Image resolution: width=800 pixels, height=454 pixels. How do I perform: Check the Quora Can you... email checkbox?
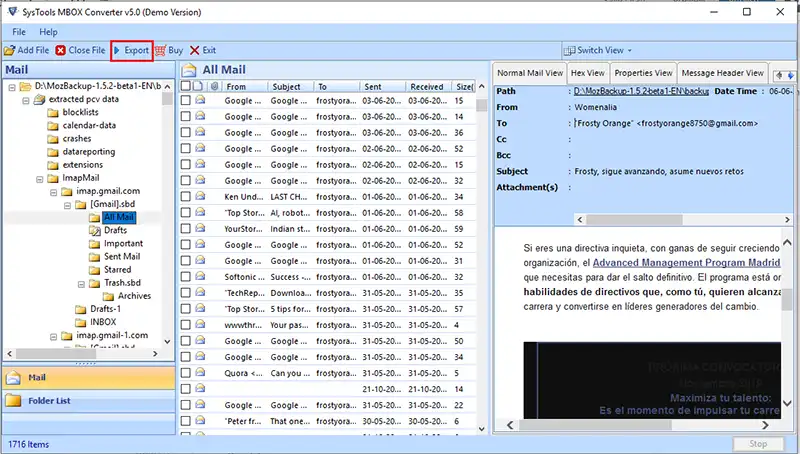coord(186,373)
